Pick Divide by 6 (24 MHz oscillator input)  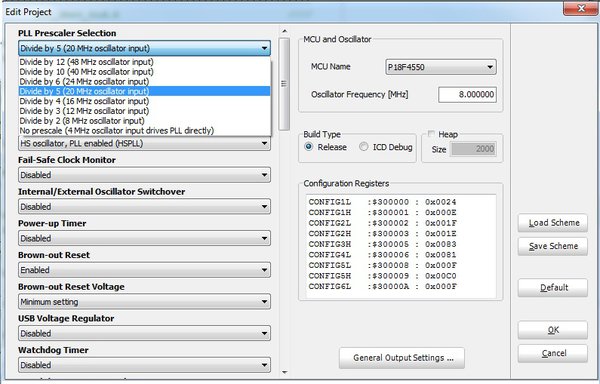[145, 81]
